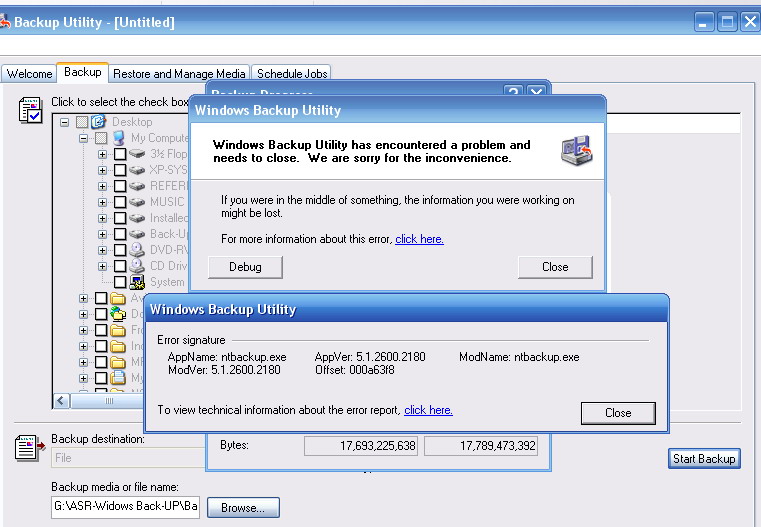The image size is (761, 527).
Task: Enable the System State checkbox
Action: (x=120, y=282)
